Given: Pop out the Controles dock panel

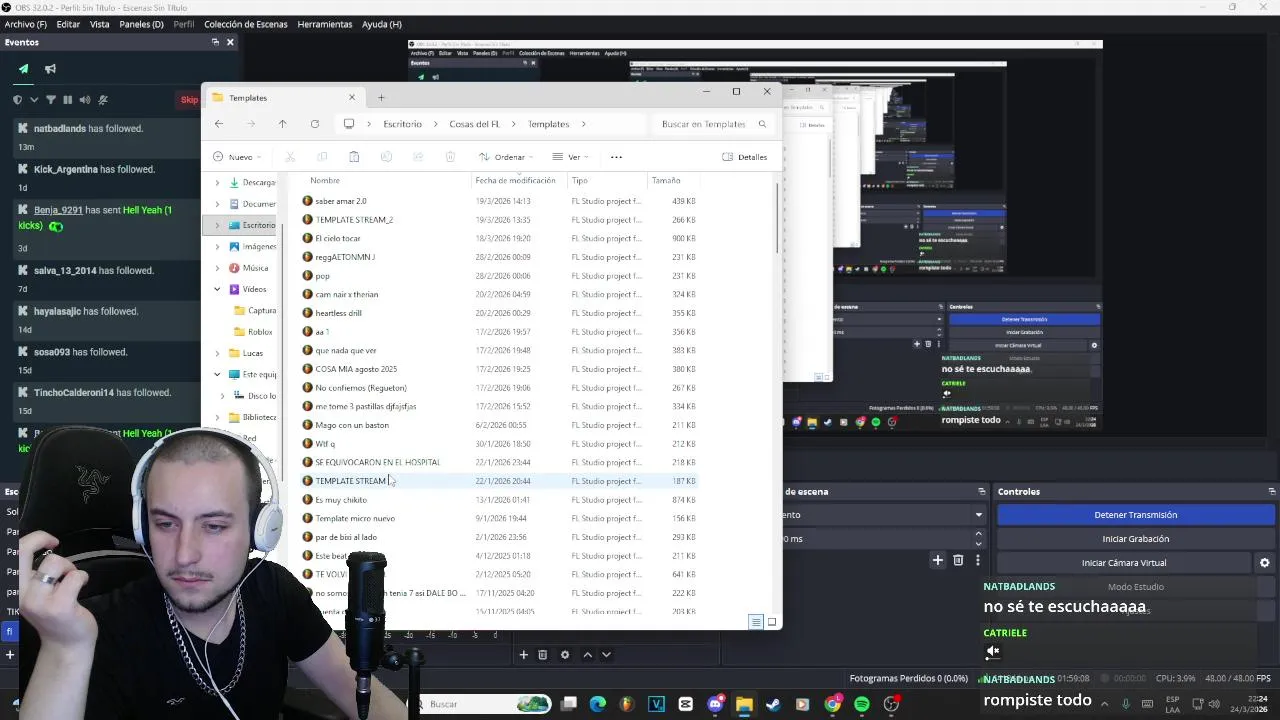Looking at the screenshot, I should click(x=1271, y=492).
